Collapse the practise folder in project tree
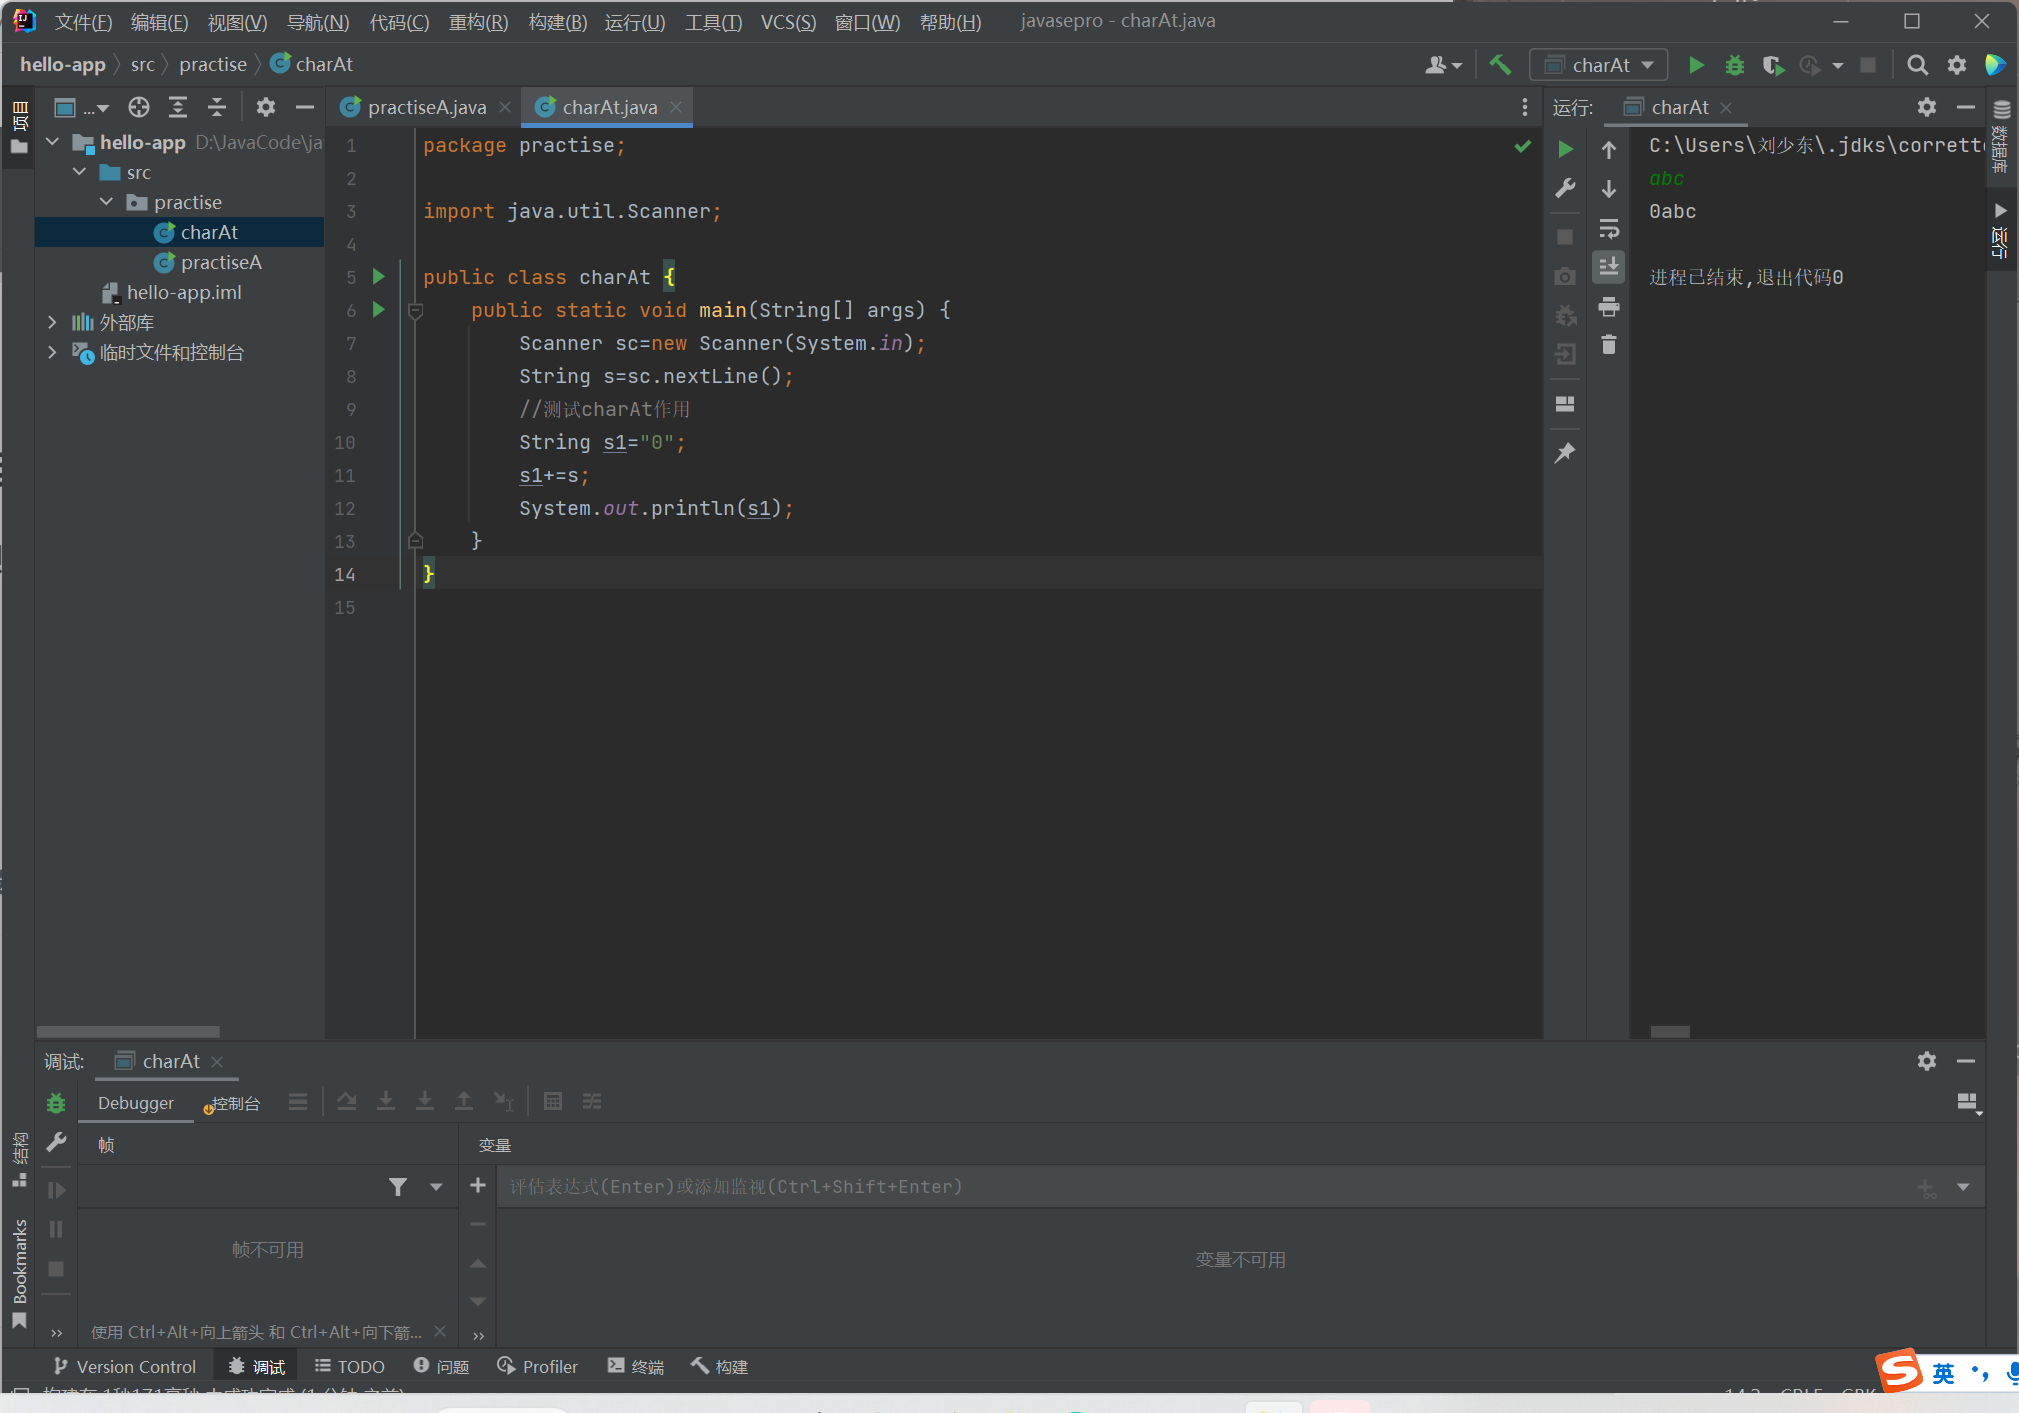 point(107,202)
